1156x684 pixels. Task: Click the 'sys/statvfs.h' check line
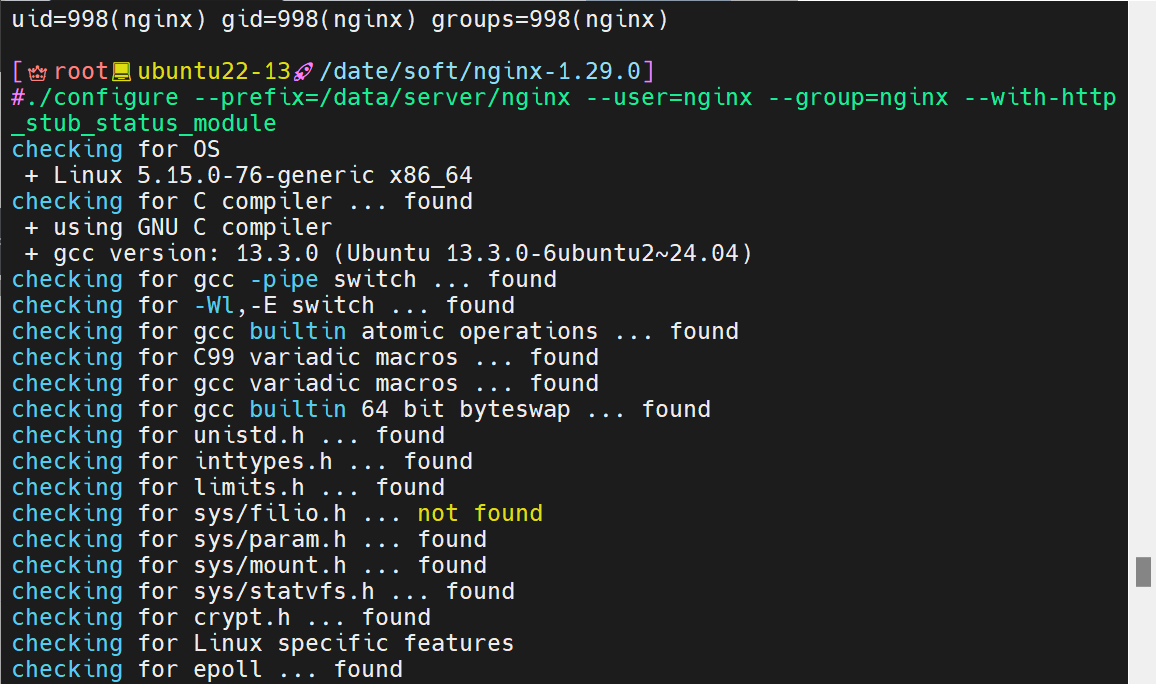(262, 591)
